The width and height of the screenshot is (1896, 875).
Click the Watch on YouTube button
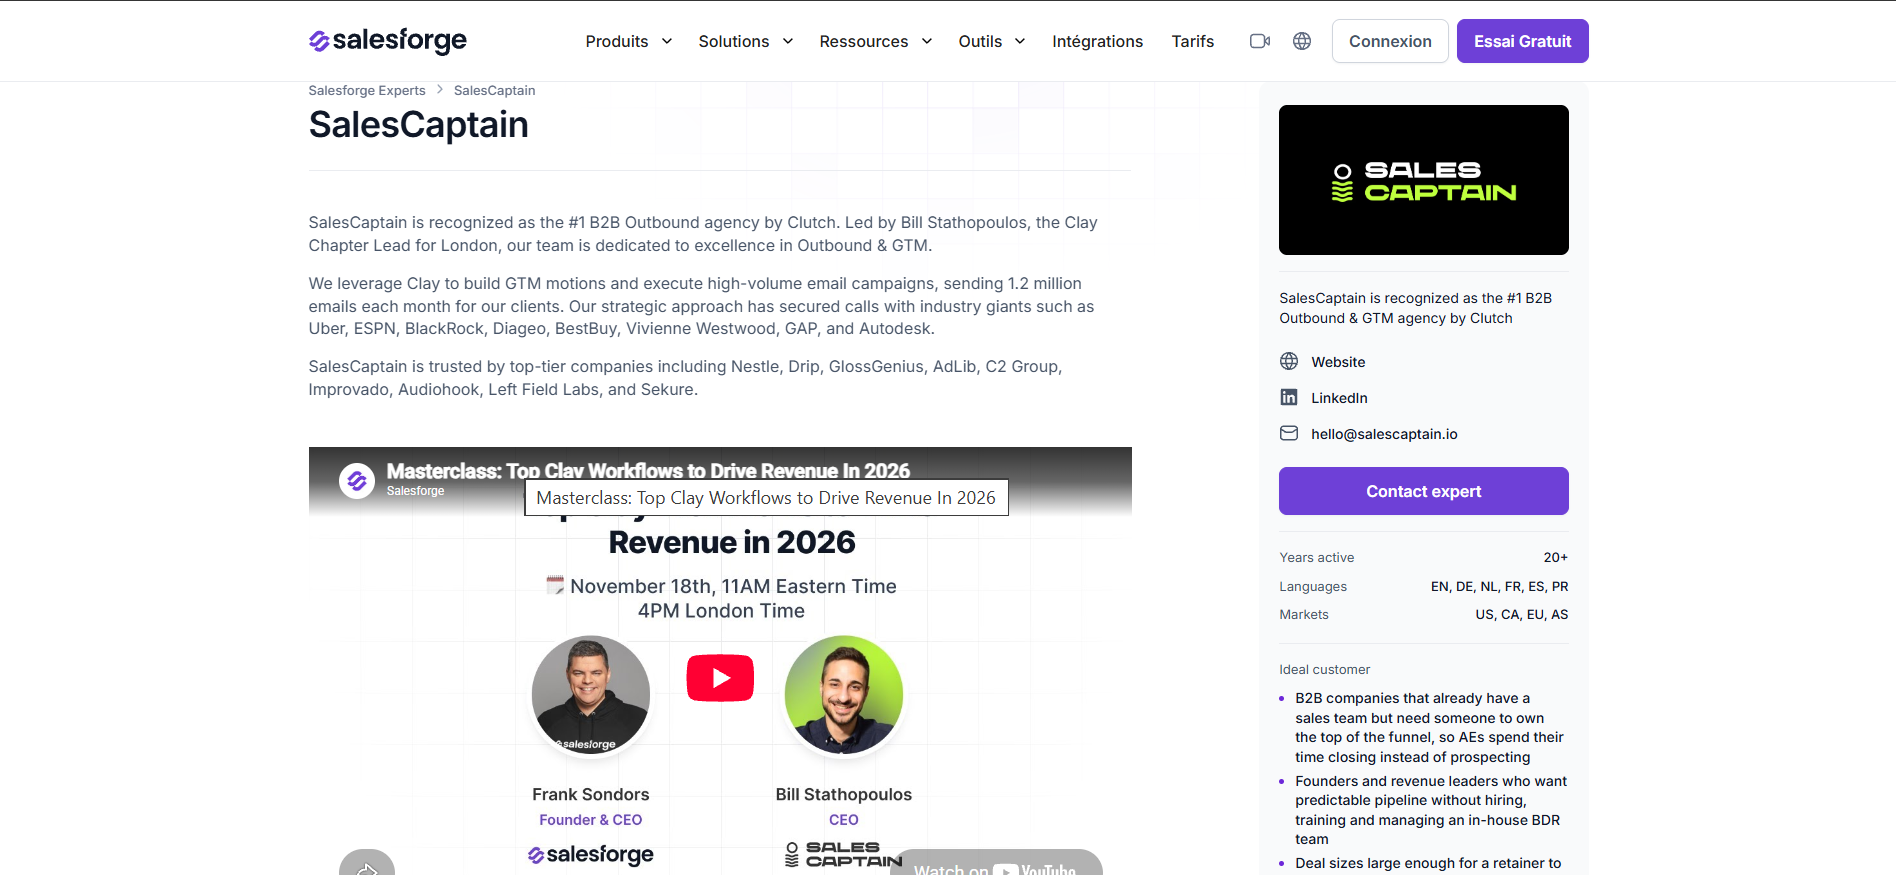pos(996,863)
